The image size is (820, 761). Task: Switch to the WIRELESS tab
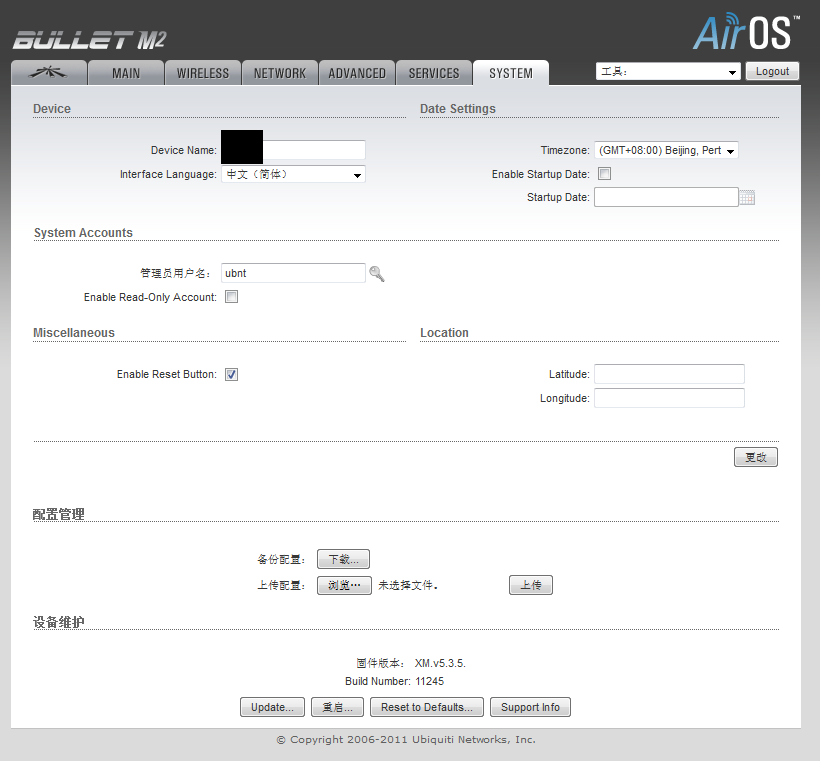(x=203, y=73)
